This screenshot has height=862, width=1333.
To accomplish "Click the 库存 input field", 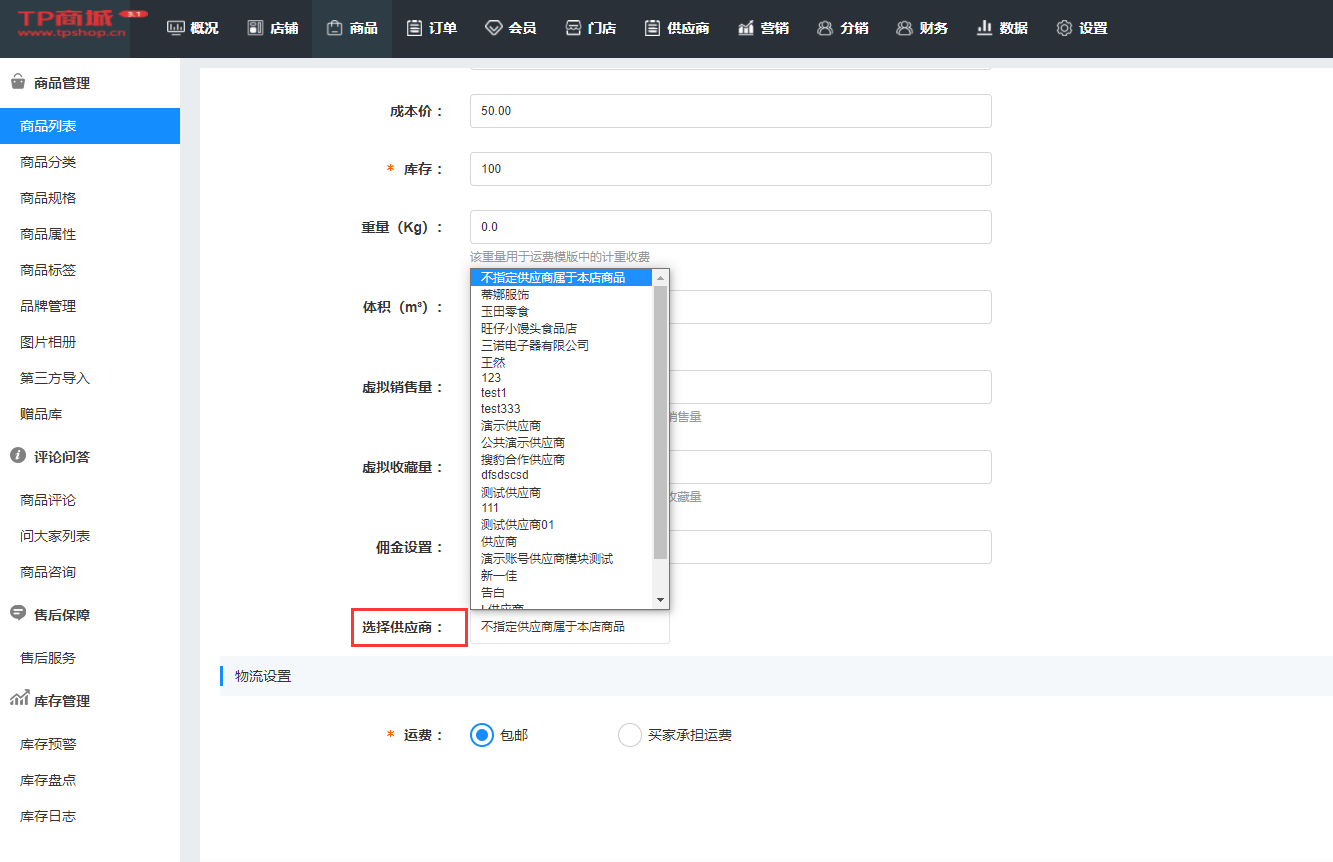I will click(x=730, y=169).
